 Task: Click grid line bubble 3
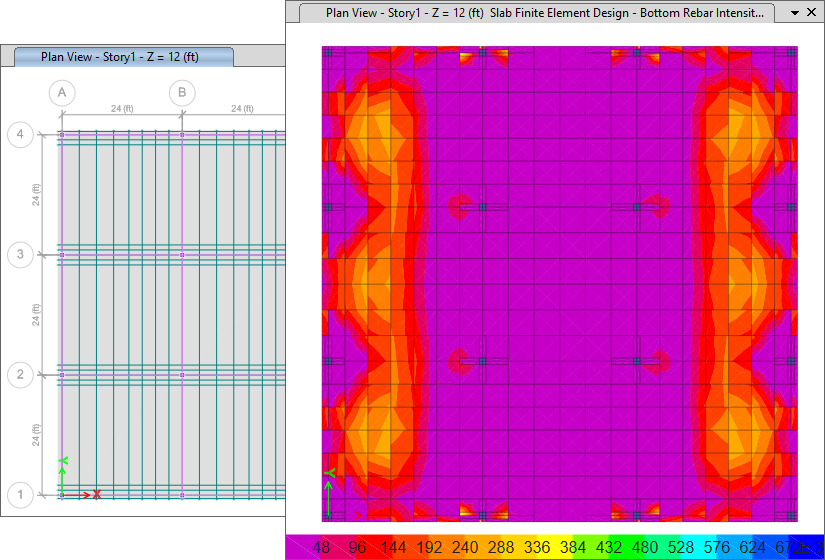coord(20,255)
